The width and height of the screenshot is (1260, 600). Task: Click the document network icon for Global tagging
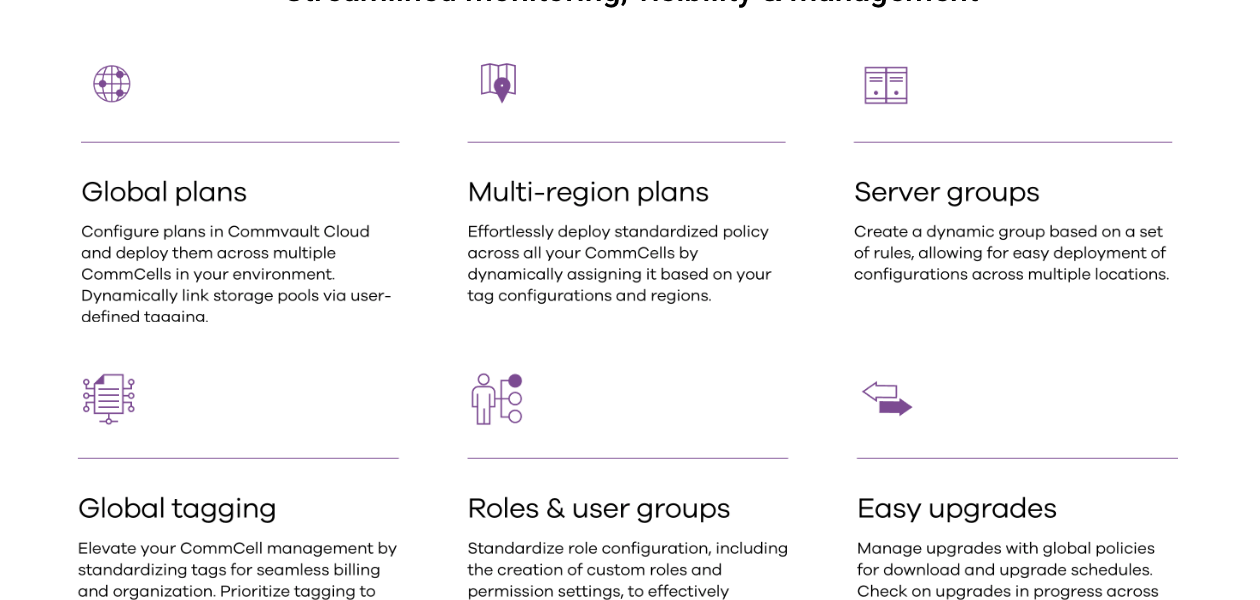click(x=108, y=399)
